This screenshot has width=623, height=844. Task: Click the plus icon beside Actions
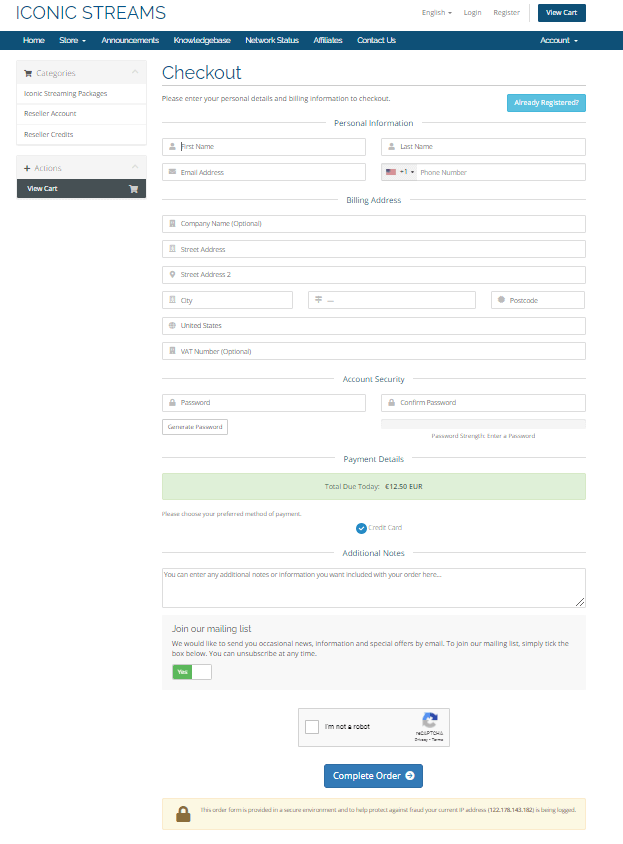click(x=27, y=168)
